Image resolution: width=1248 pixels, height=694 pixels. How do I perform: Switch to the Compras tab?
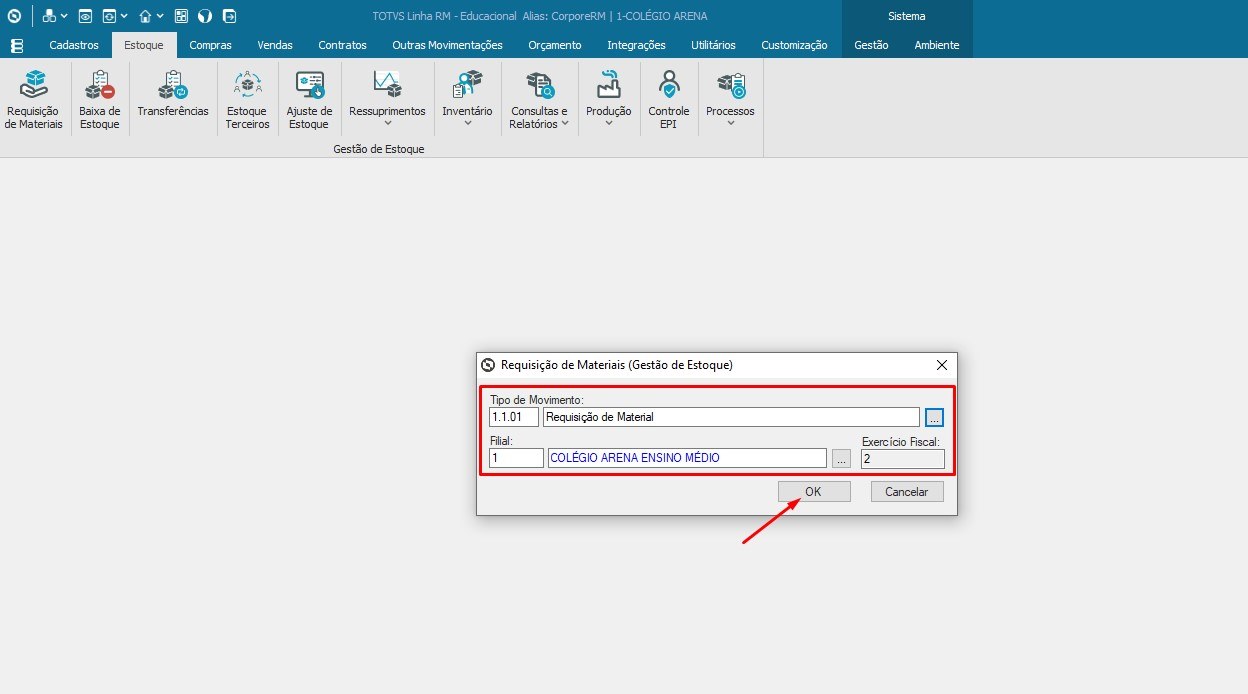click(210, 44)
